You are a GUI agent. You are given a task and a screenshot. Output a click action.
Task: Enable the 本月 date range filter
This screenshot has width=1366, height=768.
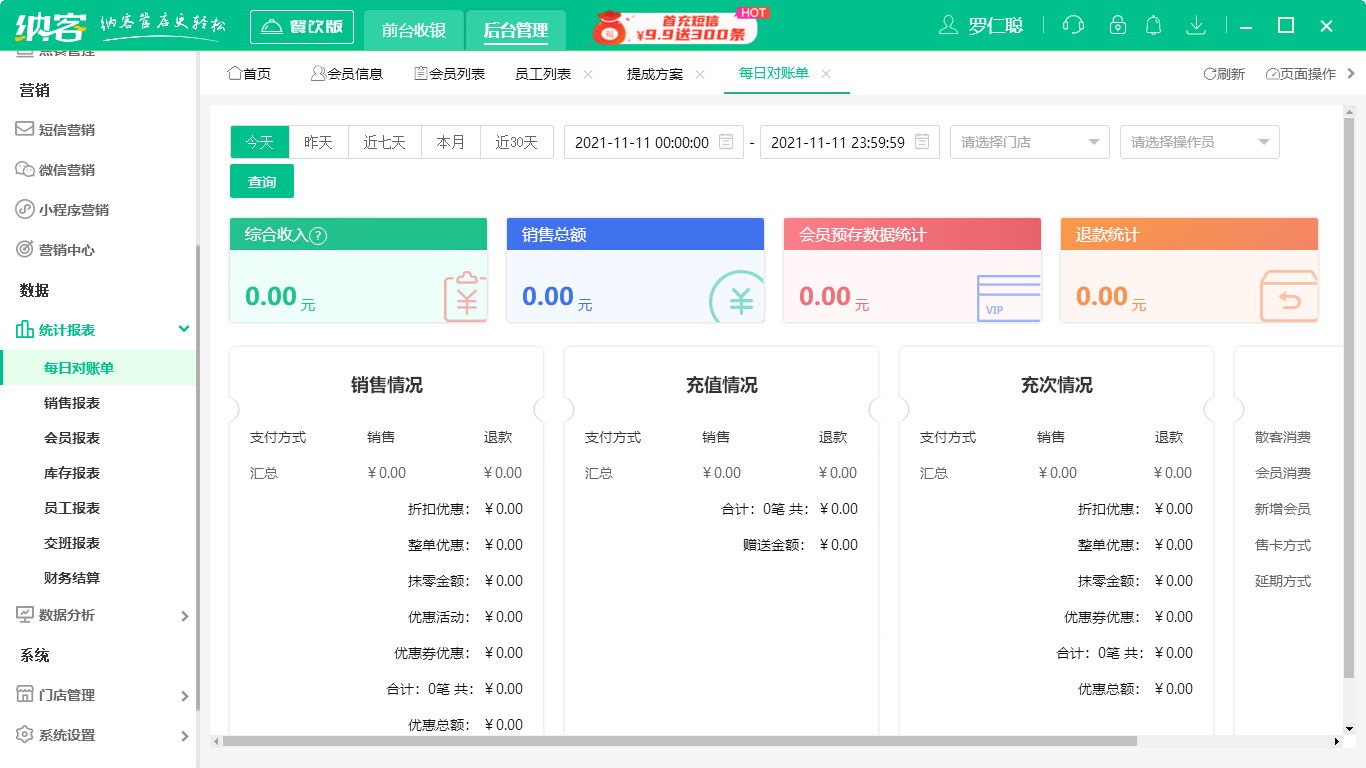point(450,142)
